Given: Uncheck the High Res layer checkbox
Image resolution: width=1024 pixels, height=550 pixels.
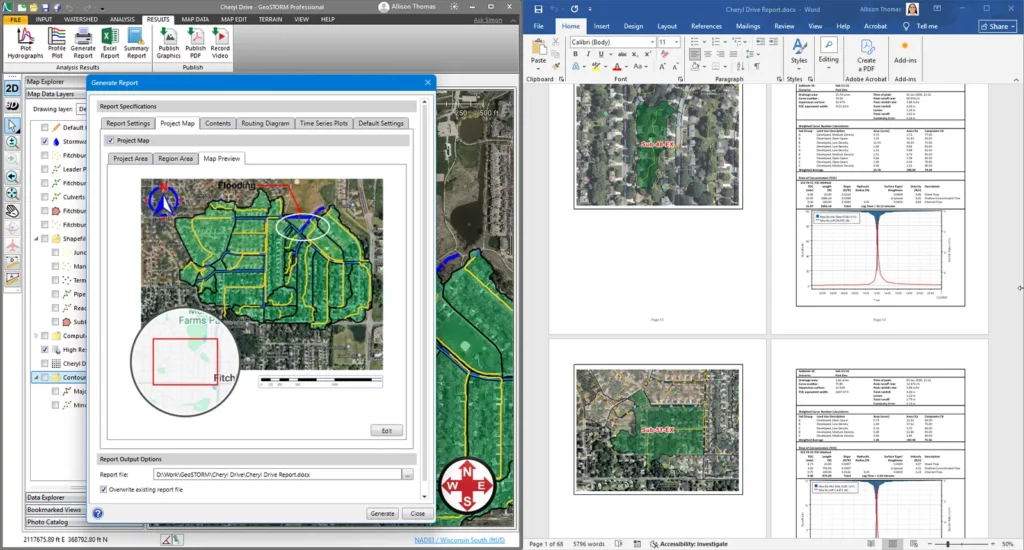Looking at the screenshot, I should pos(44,349).
